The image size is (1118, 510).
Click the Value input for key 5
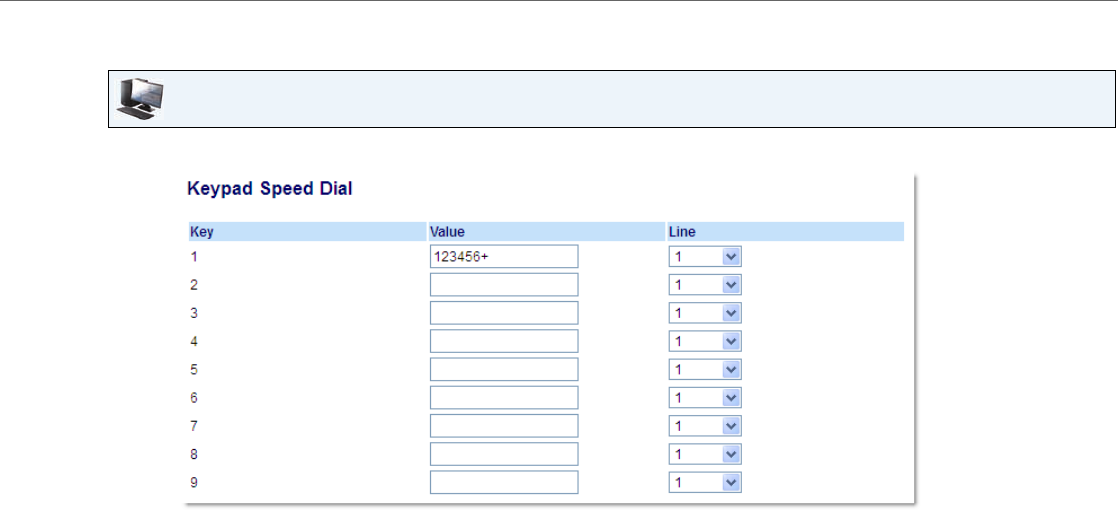tap(503, 369)
